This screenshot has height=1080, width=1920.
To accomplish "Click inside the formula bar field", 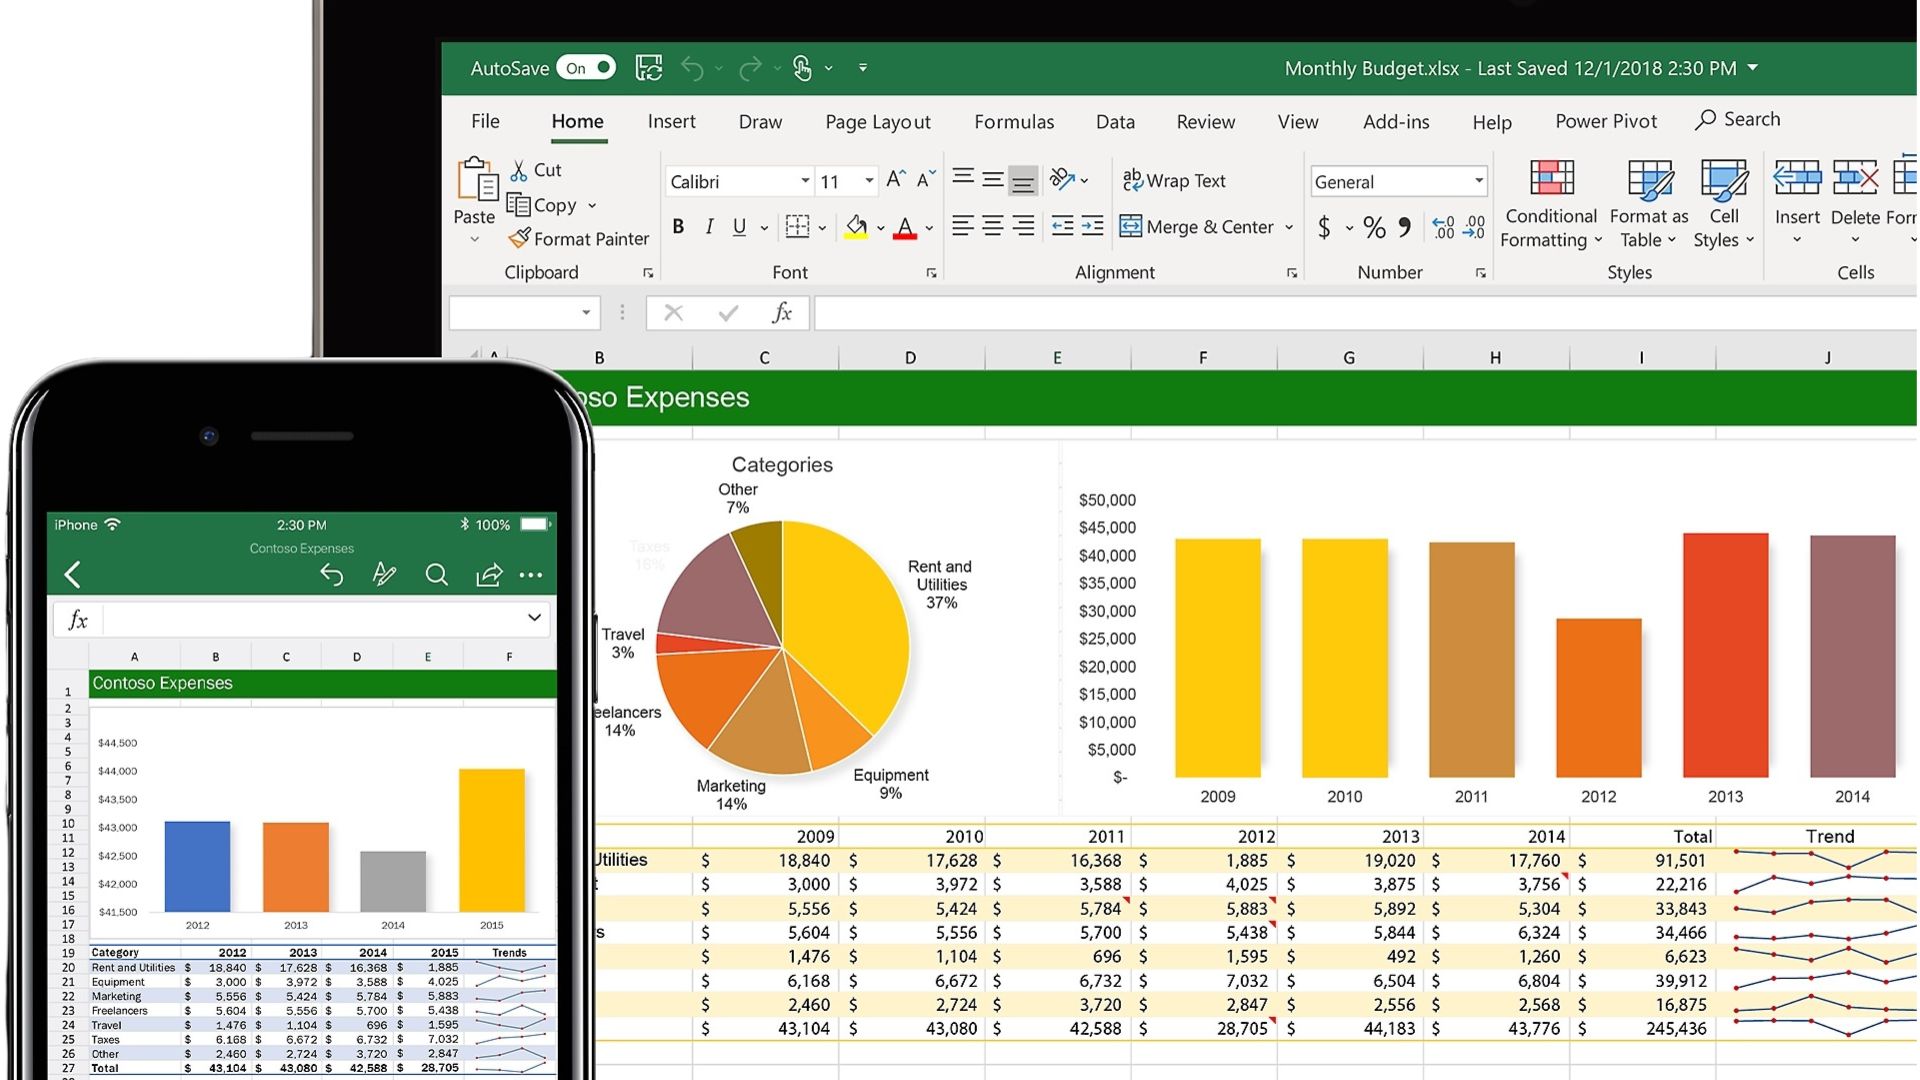I will coord(1300,314).
